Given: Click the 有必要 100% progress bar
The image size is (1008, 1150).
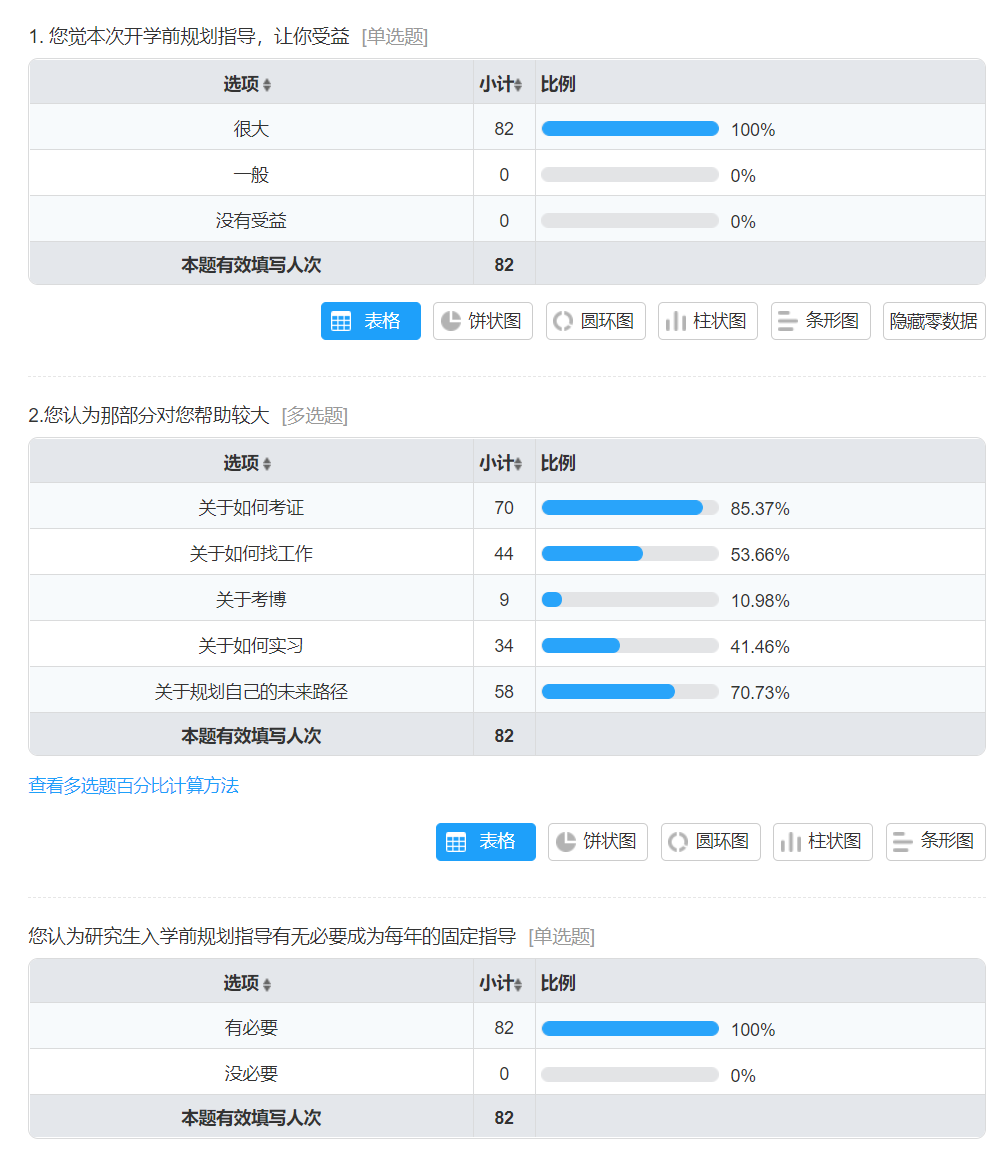Looking at the screenshot, I should 630,1029.
